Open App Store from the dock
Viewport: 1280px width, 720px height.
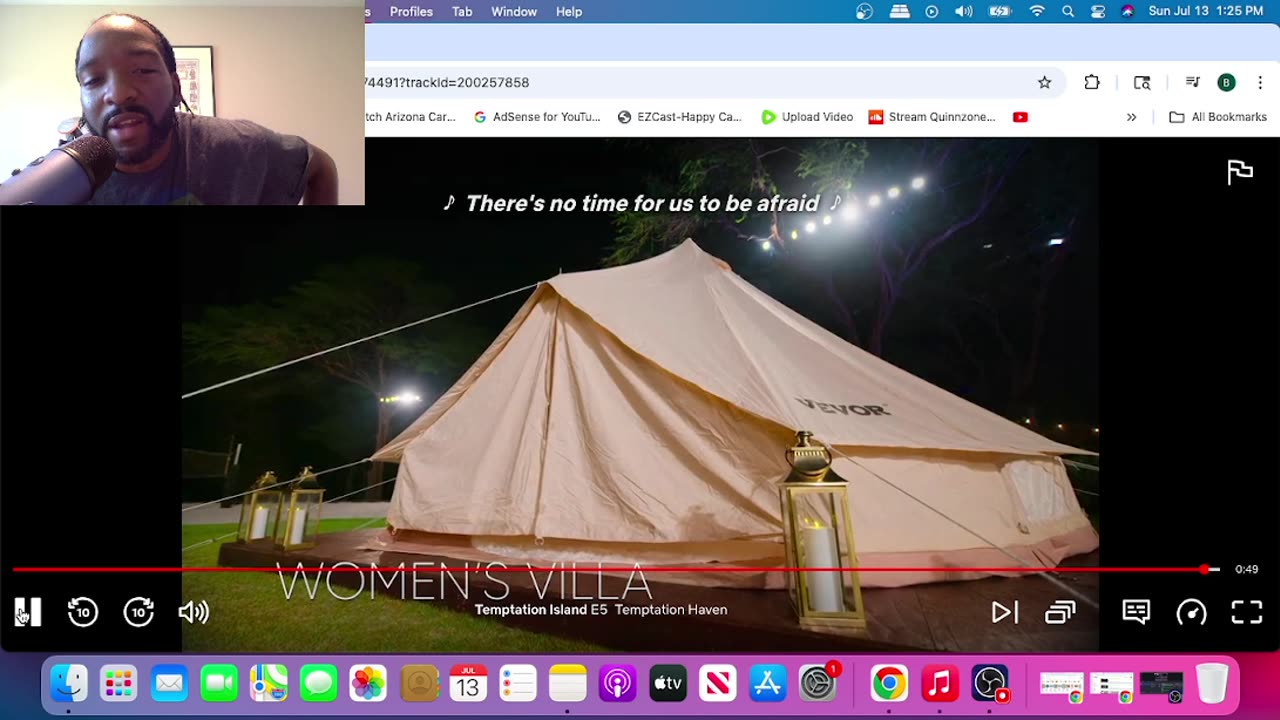768,684
